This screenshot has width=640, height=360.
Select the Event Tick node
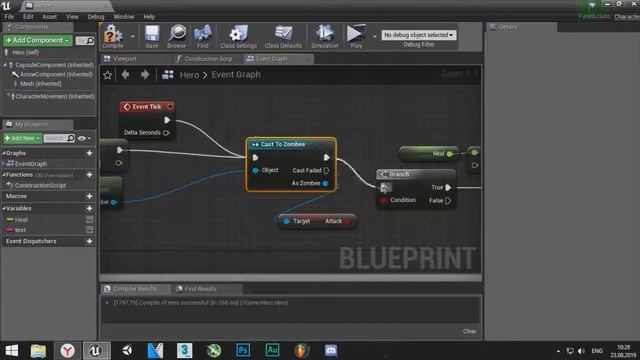147,107
